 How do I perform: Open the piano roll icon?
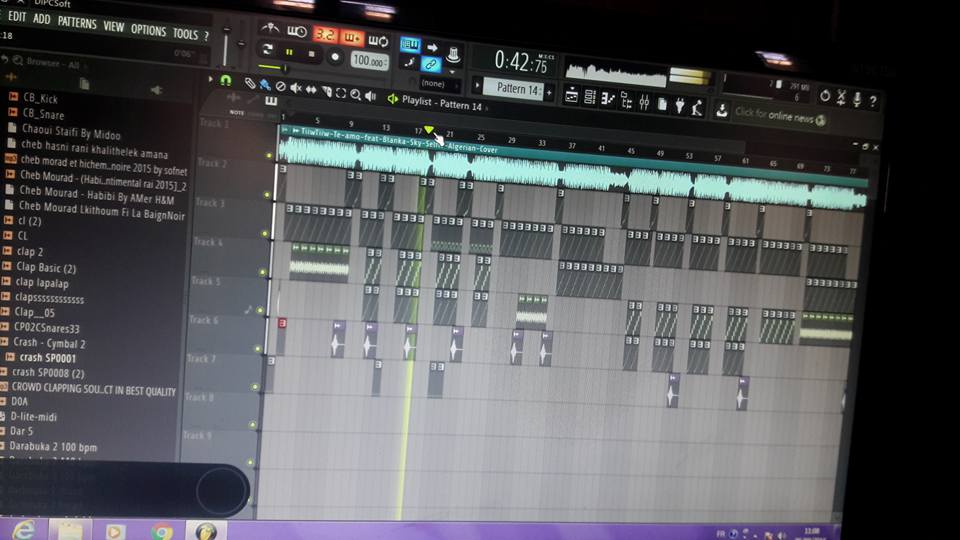click(607, 99)
